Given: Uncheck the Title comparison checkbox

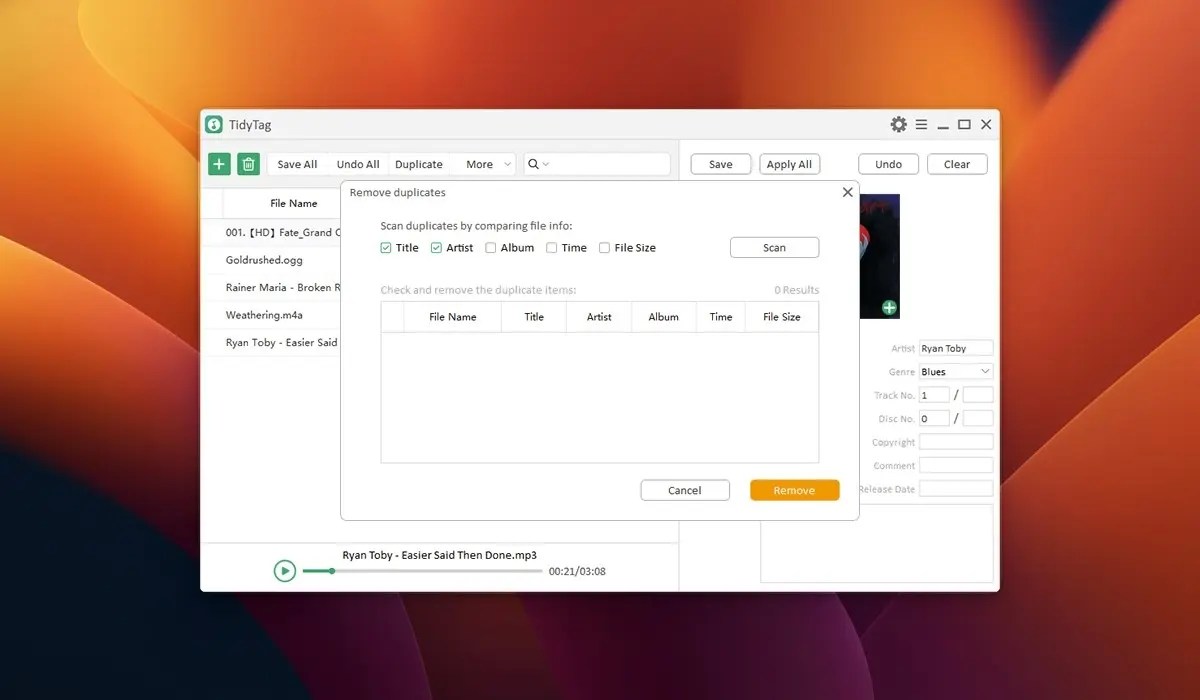Looking at the screenshot, I should (x=386, y=247).
